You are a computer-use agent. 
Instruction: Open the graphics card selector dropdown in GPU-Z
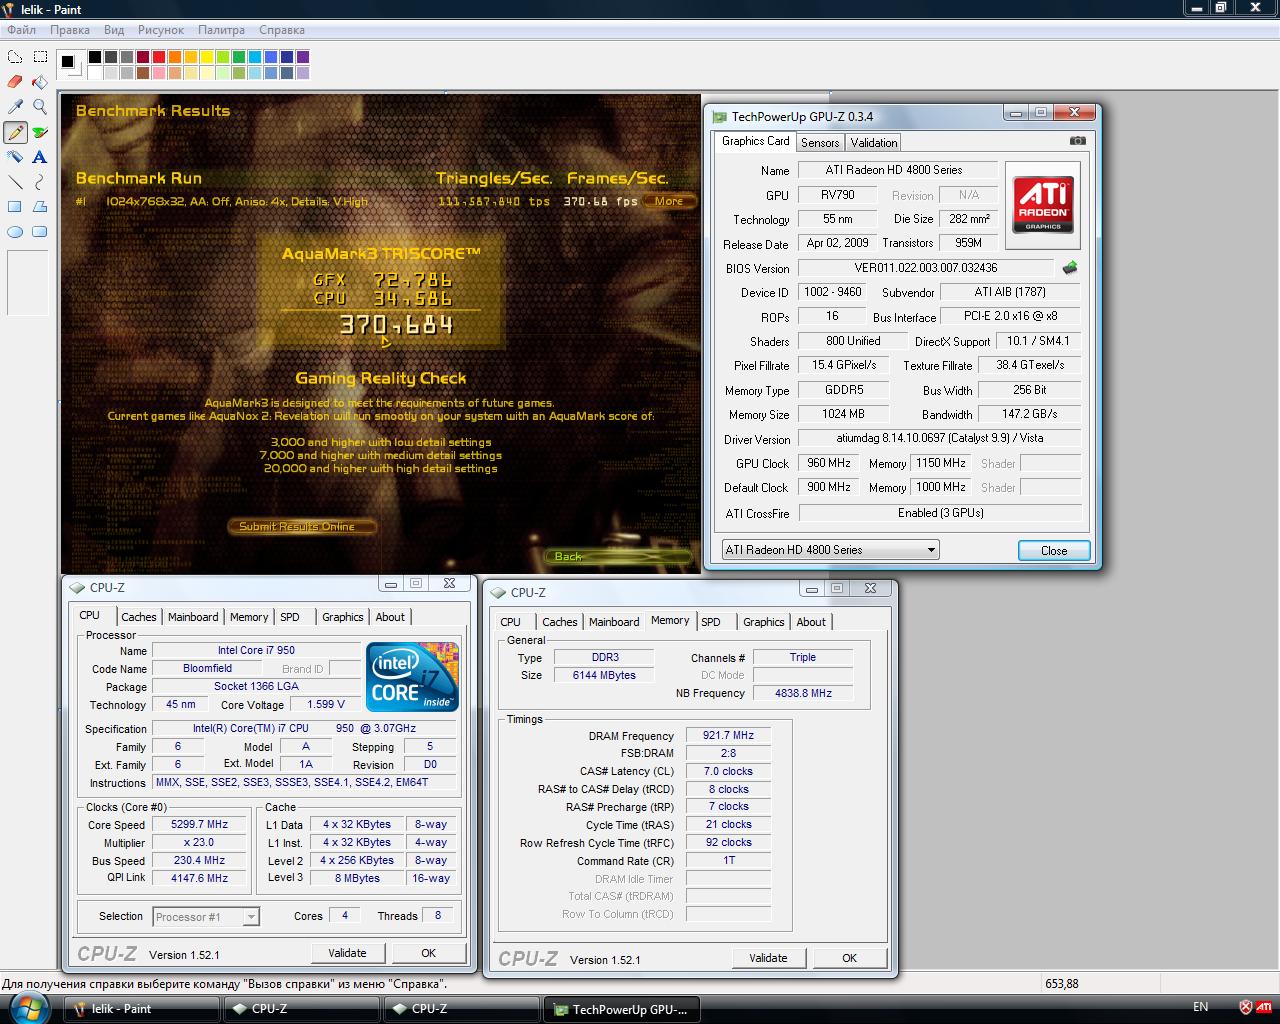point(830,549)
